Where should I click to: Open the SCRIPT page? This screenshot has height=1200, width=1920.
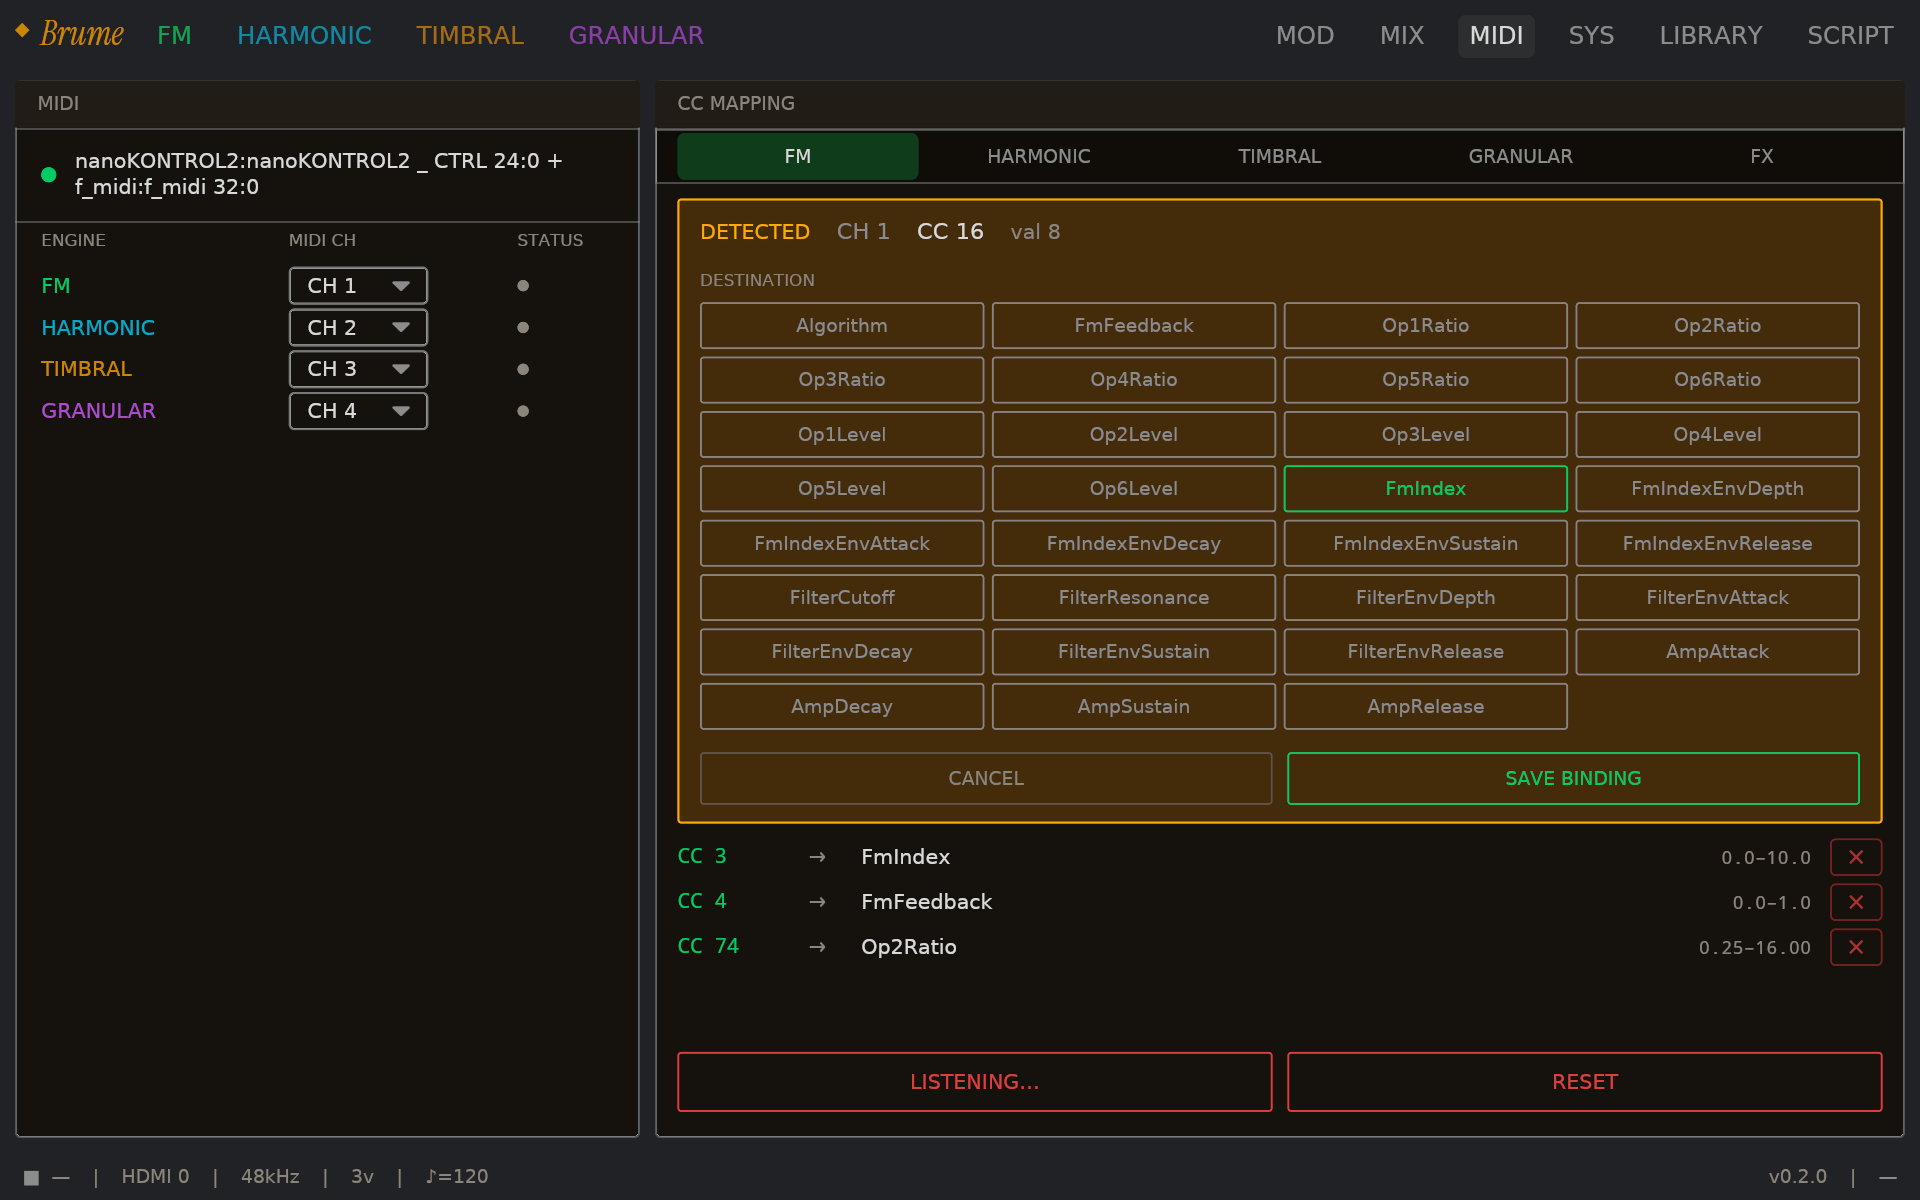(1850, 35)
